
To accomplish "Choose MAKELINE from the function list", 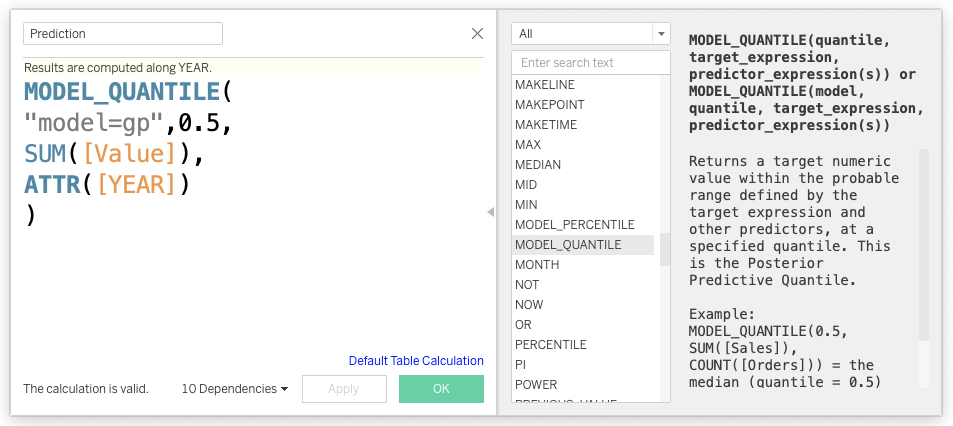I will click(x=545, y=85).
